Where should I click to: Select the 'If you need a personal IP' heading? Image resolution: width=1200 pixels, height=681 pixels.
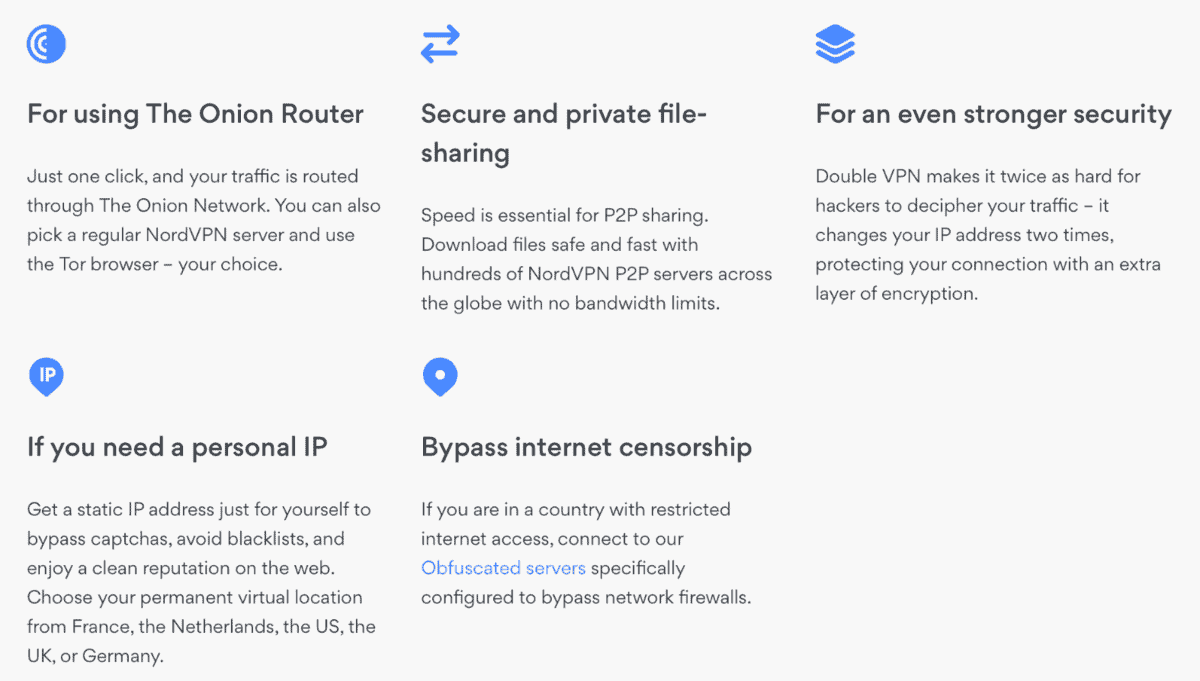(177, 446)
